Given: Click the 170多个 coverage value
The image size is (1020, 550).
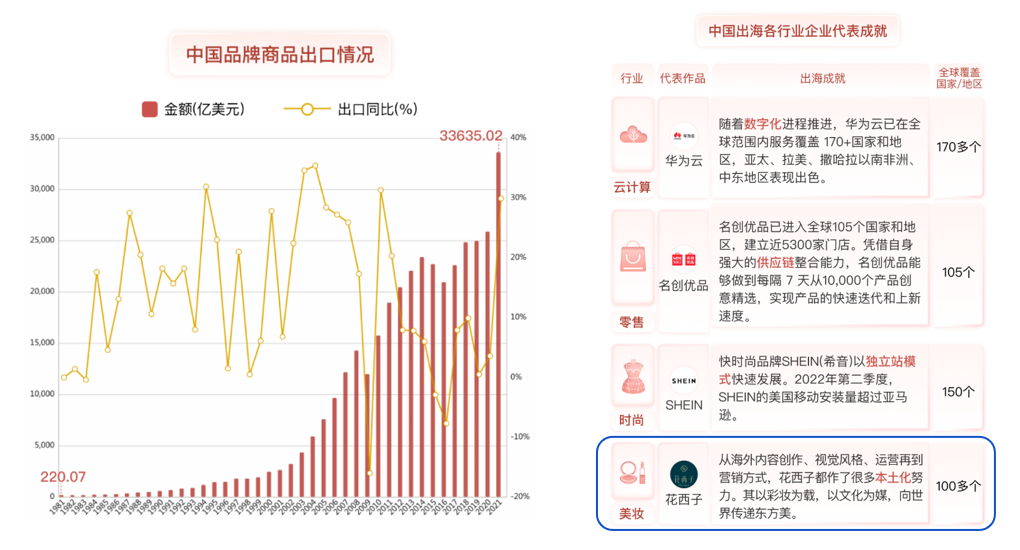Looking at the screenshot, I should (x=958, y=147).
